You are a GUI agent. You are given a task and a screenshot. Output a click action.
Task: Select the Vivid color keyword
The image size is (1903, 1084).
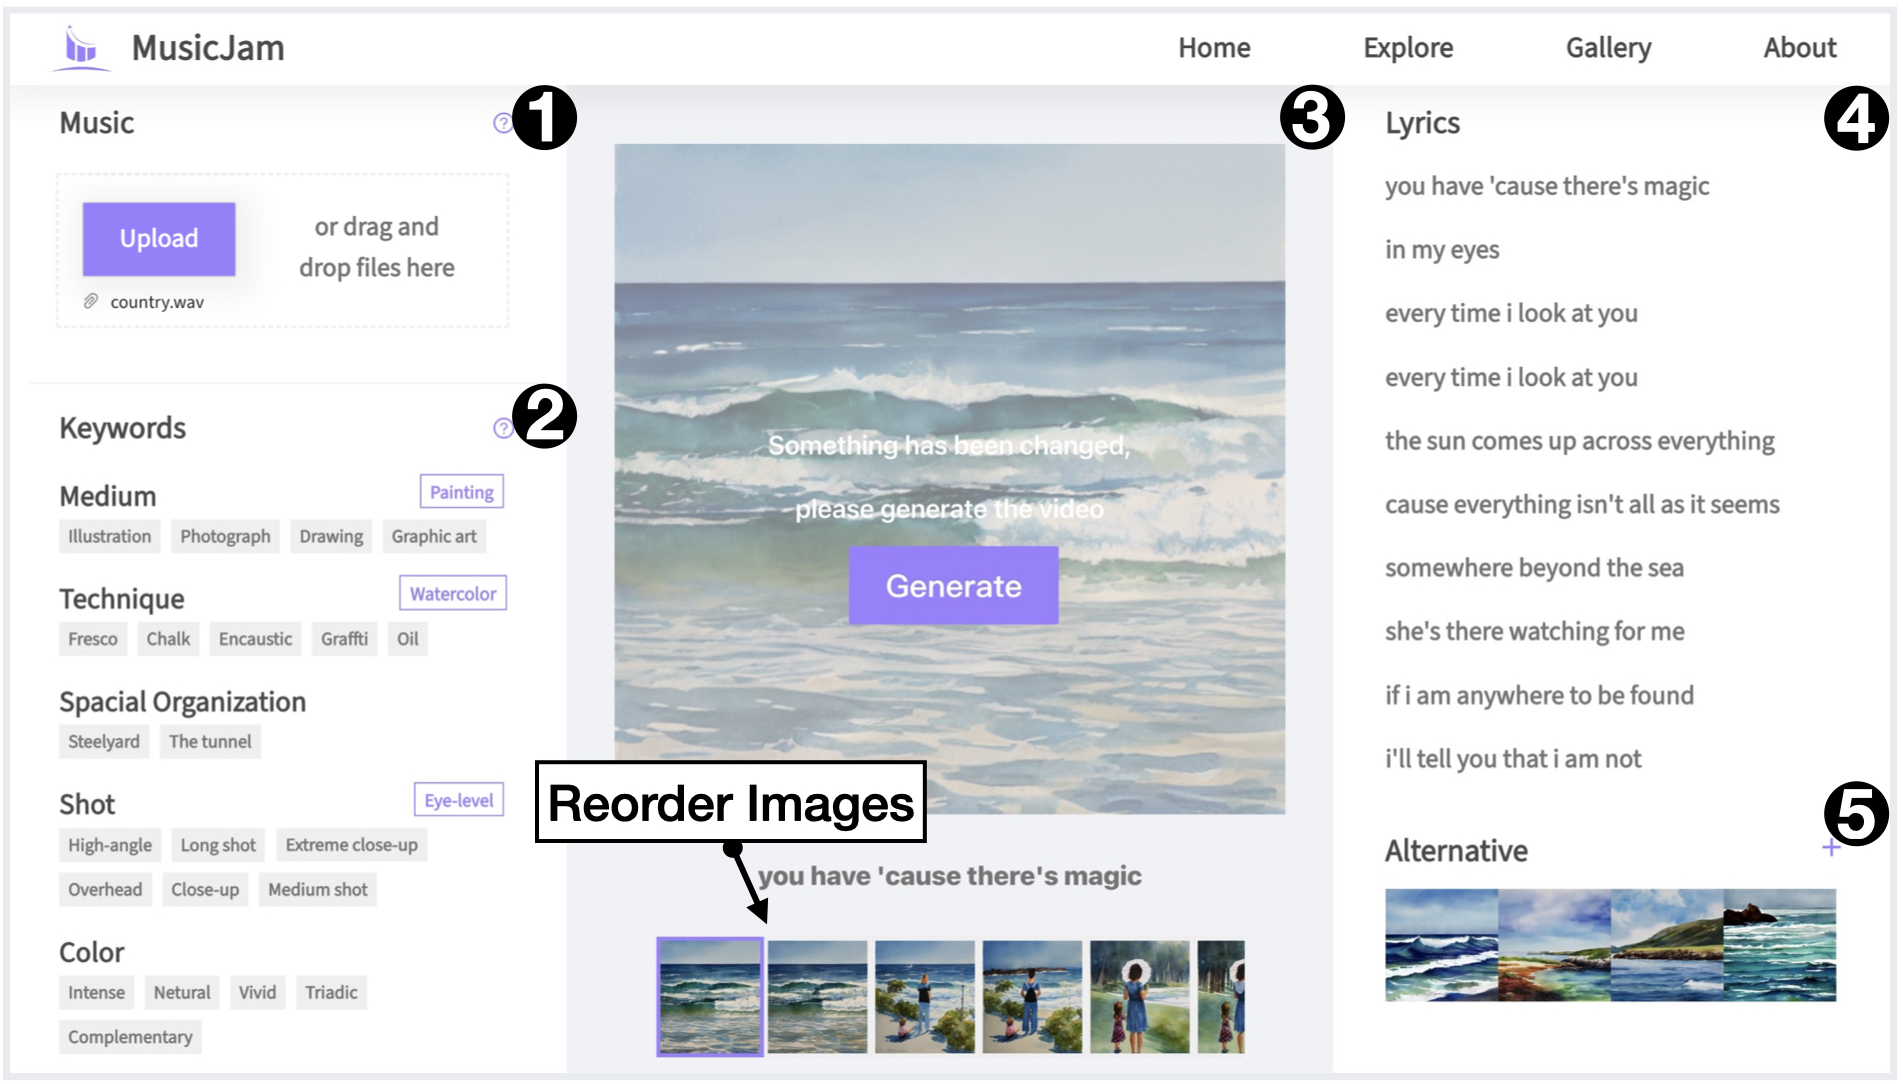tap(257, 992)
